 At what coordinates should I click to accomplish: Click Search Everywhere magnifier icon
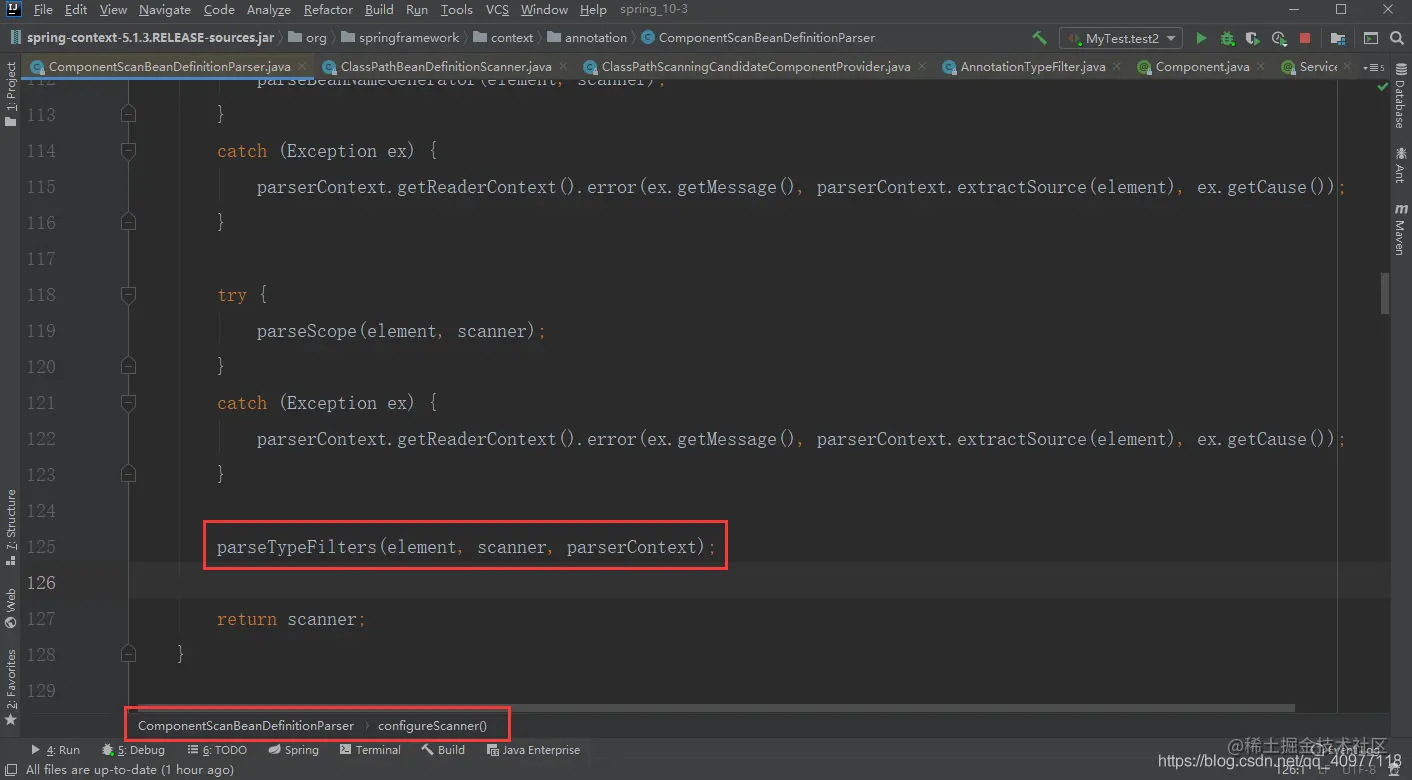pyautogui.click(x=1397, y=38)
